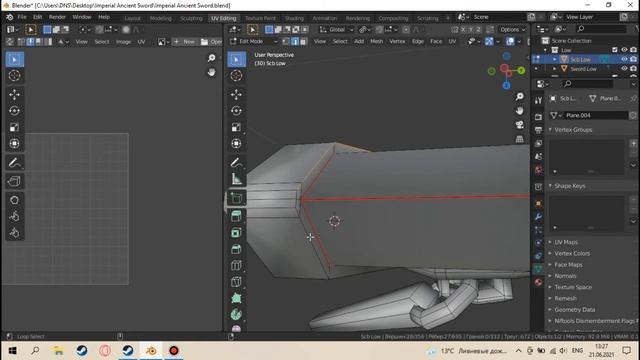Enable face select mode in 3D viewport
Viewport: 640px width, 360px height.
(303, 42)
